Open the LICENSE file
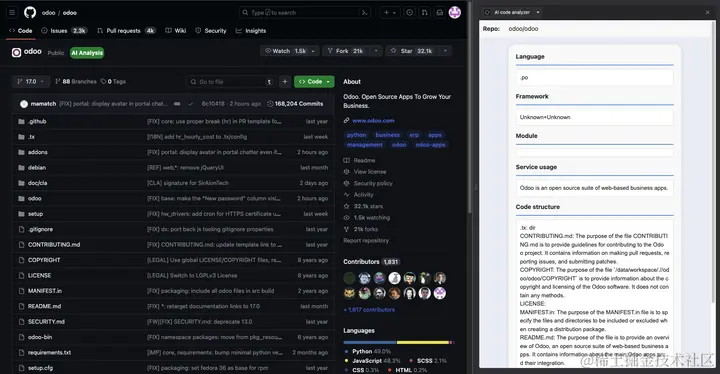This screenshot has width=720, height=374. point(39,276)
